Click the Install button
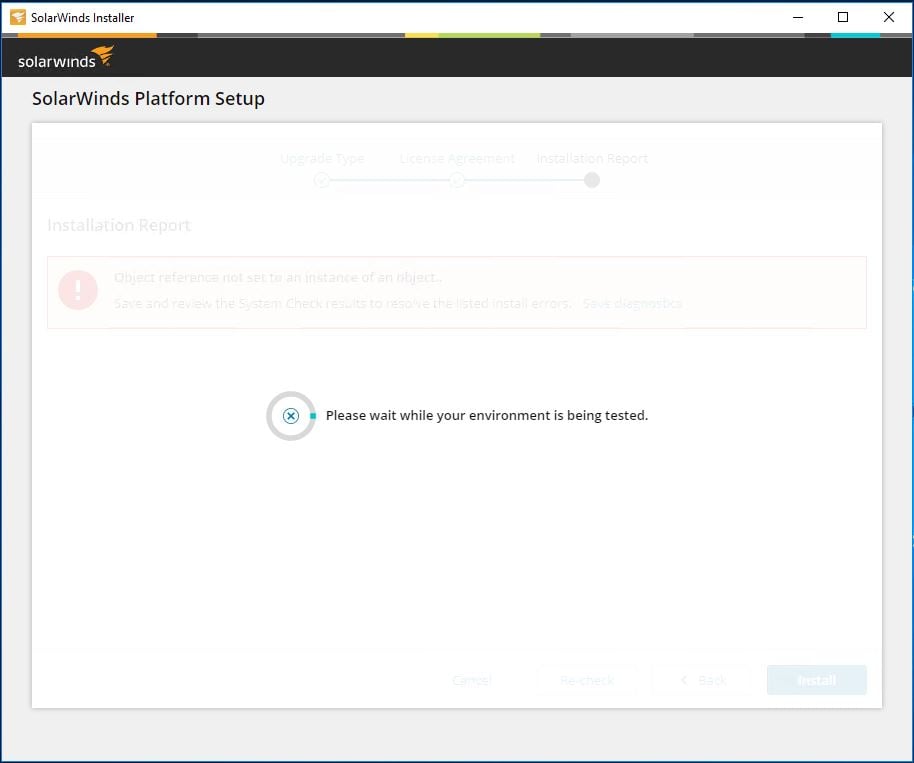 pyautogui.click(x=817, y=680)
